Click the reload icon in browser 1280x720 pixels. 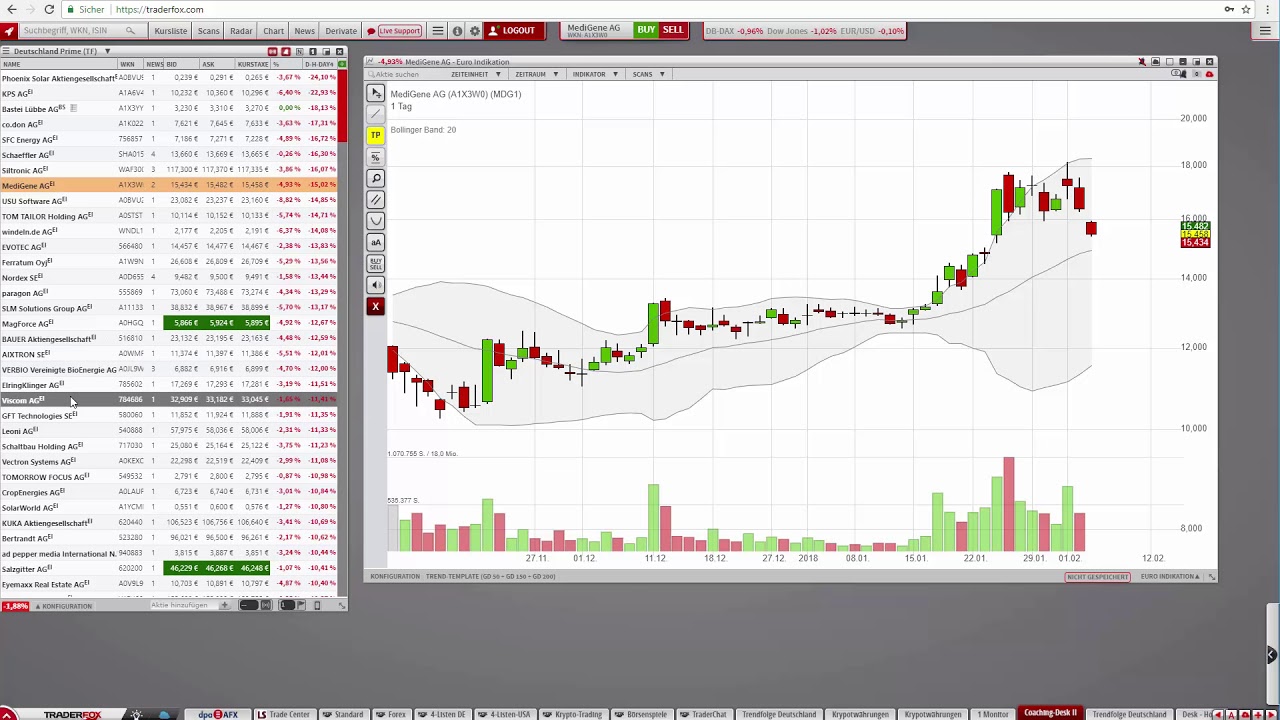[49, 9]
